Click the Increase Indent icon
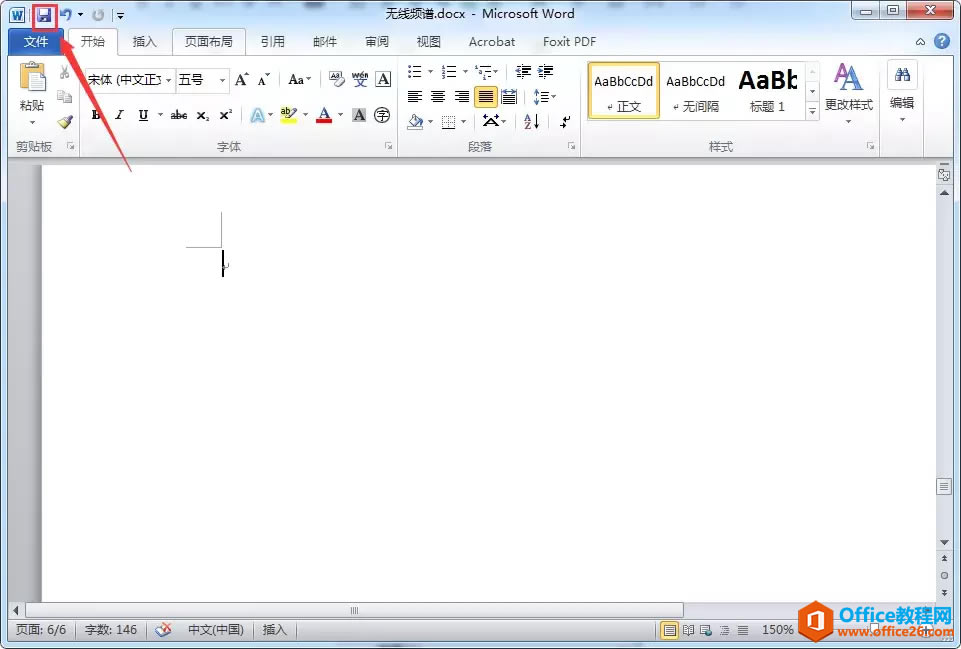The height and width of the screenshot is (649, 961). (x=545, y=72)
